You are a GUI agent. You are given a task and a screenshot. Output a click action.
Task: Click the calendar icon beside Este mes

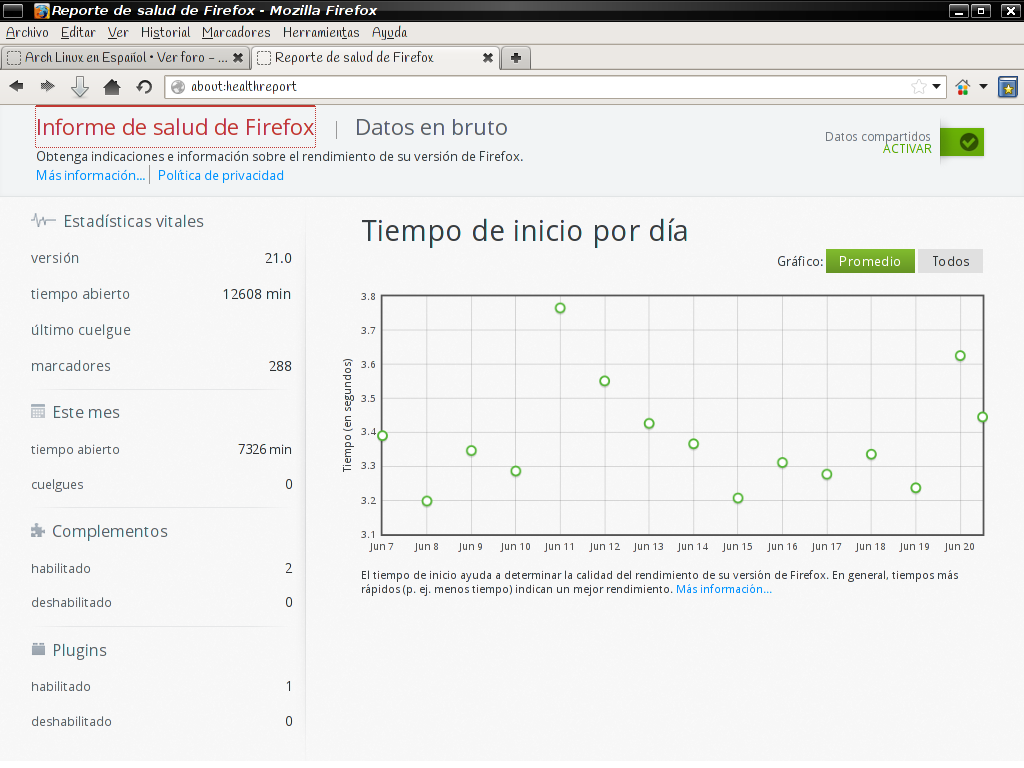[x=38, y=411]
